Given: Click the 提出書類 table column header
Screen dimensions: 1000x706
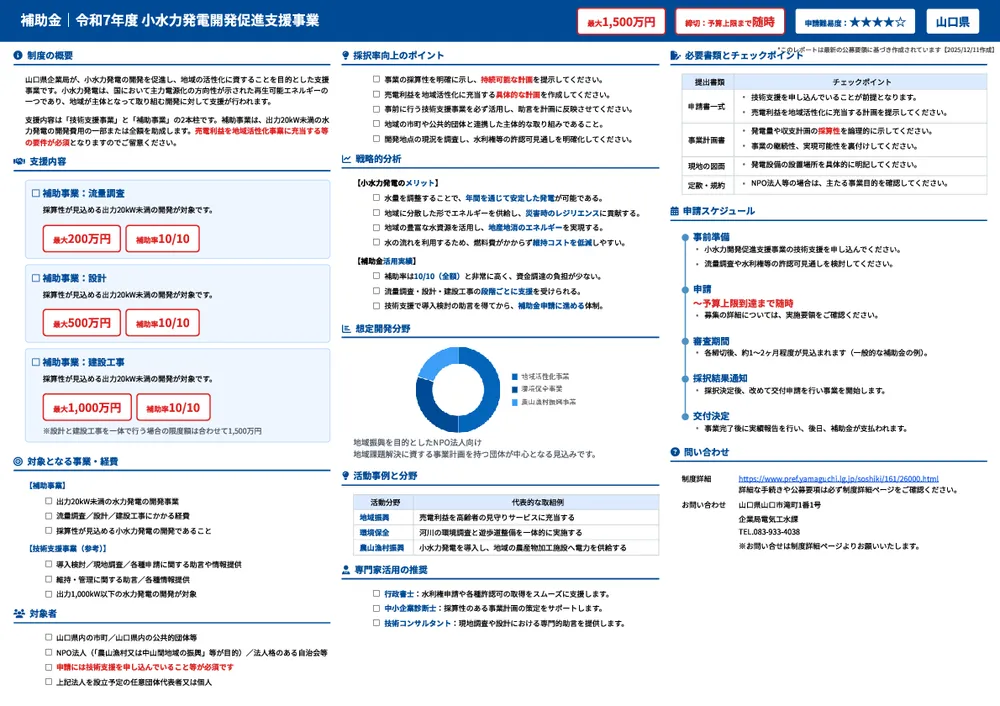Looking at the screenshot, I should pyautogui.click(x=710, y=82).
